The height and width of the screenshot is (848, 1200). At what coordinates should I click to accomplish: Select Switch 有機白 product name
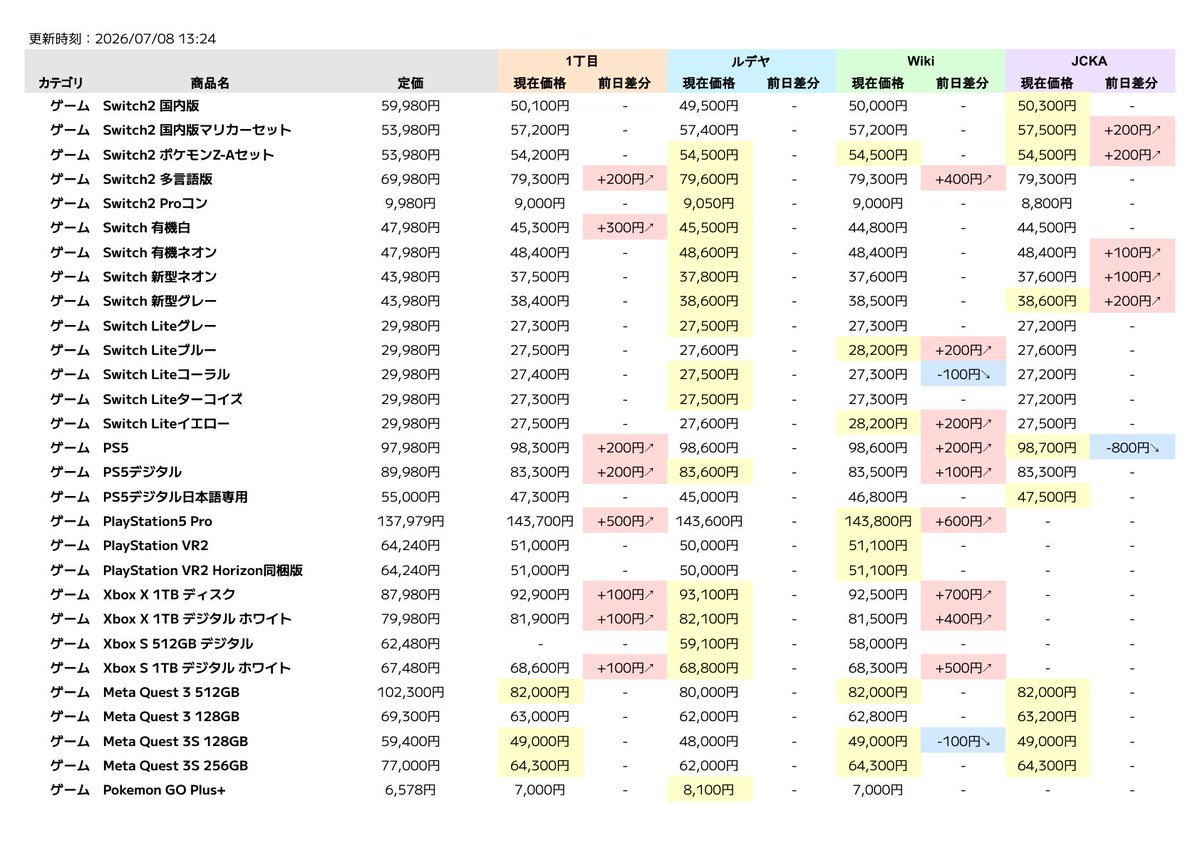pos(146,228)
